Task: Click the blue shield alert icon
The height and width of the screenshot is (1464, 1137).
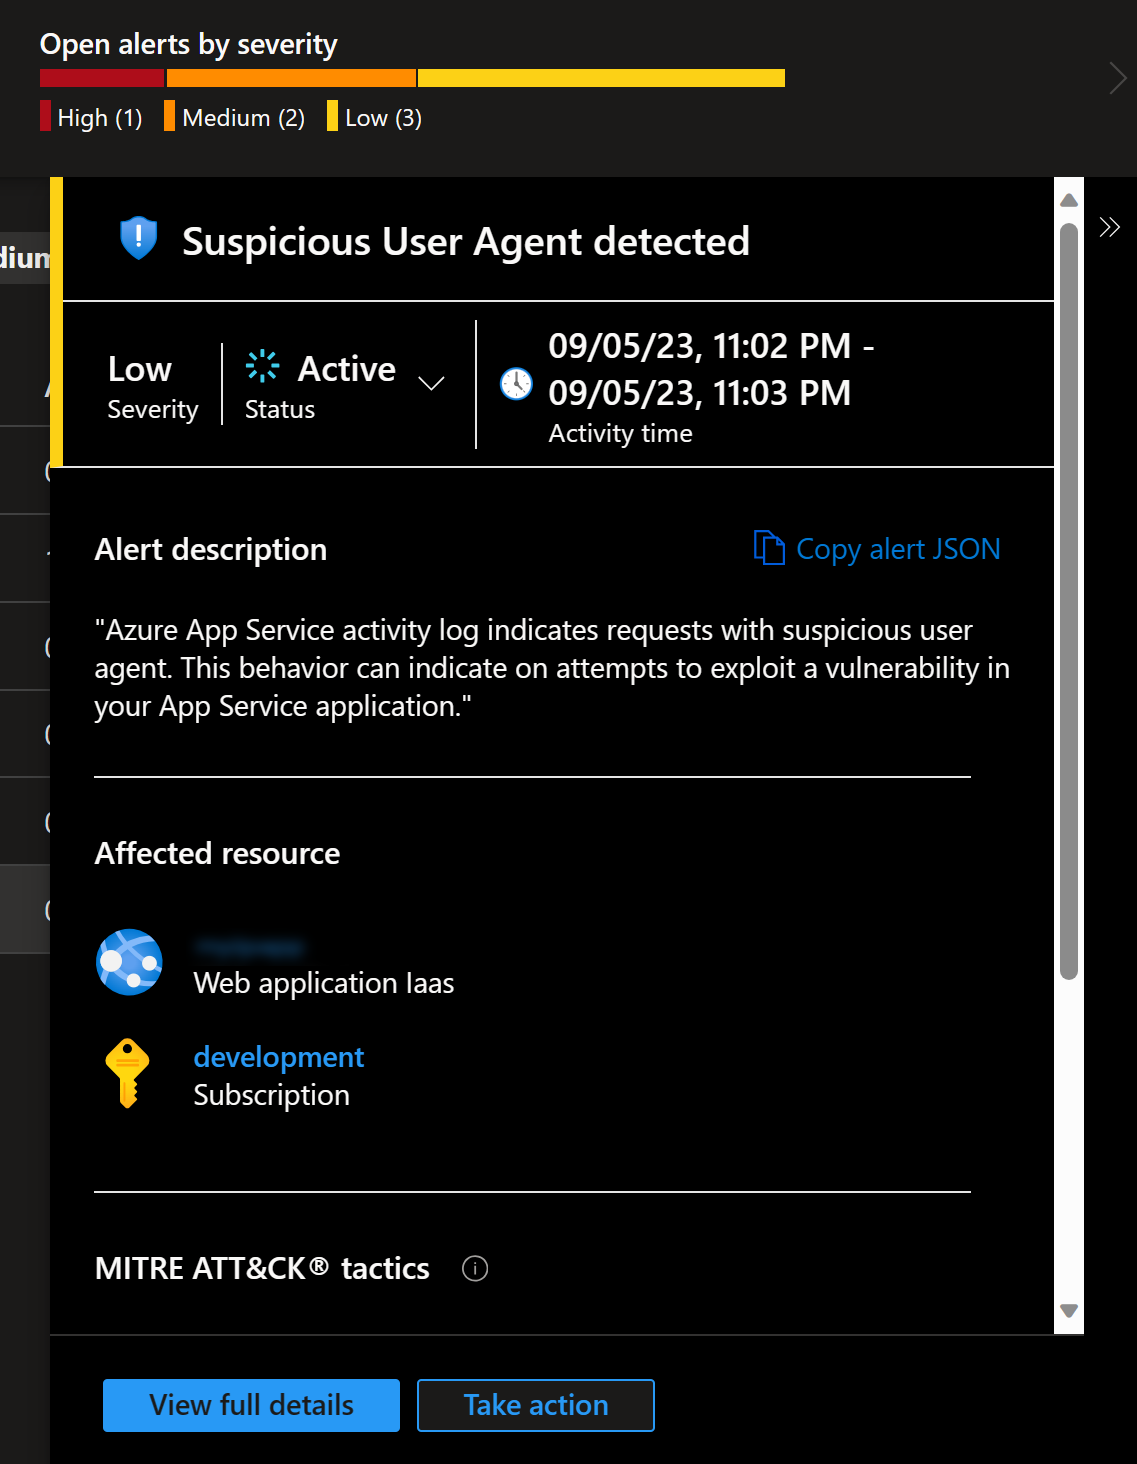Action: point(139,239)
